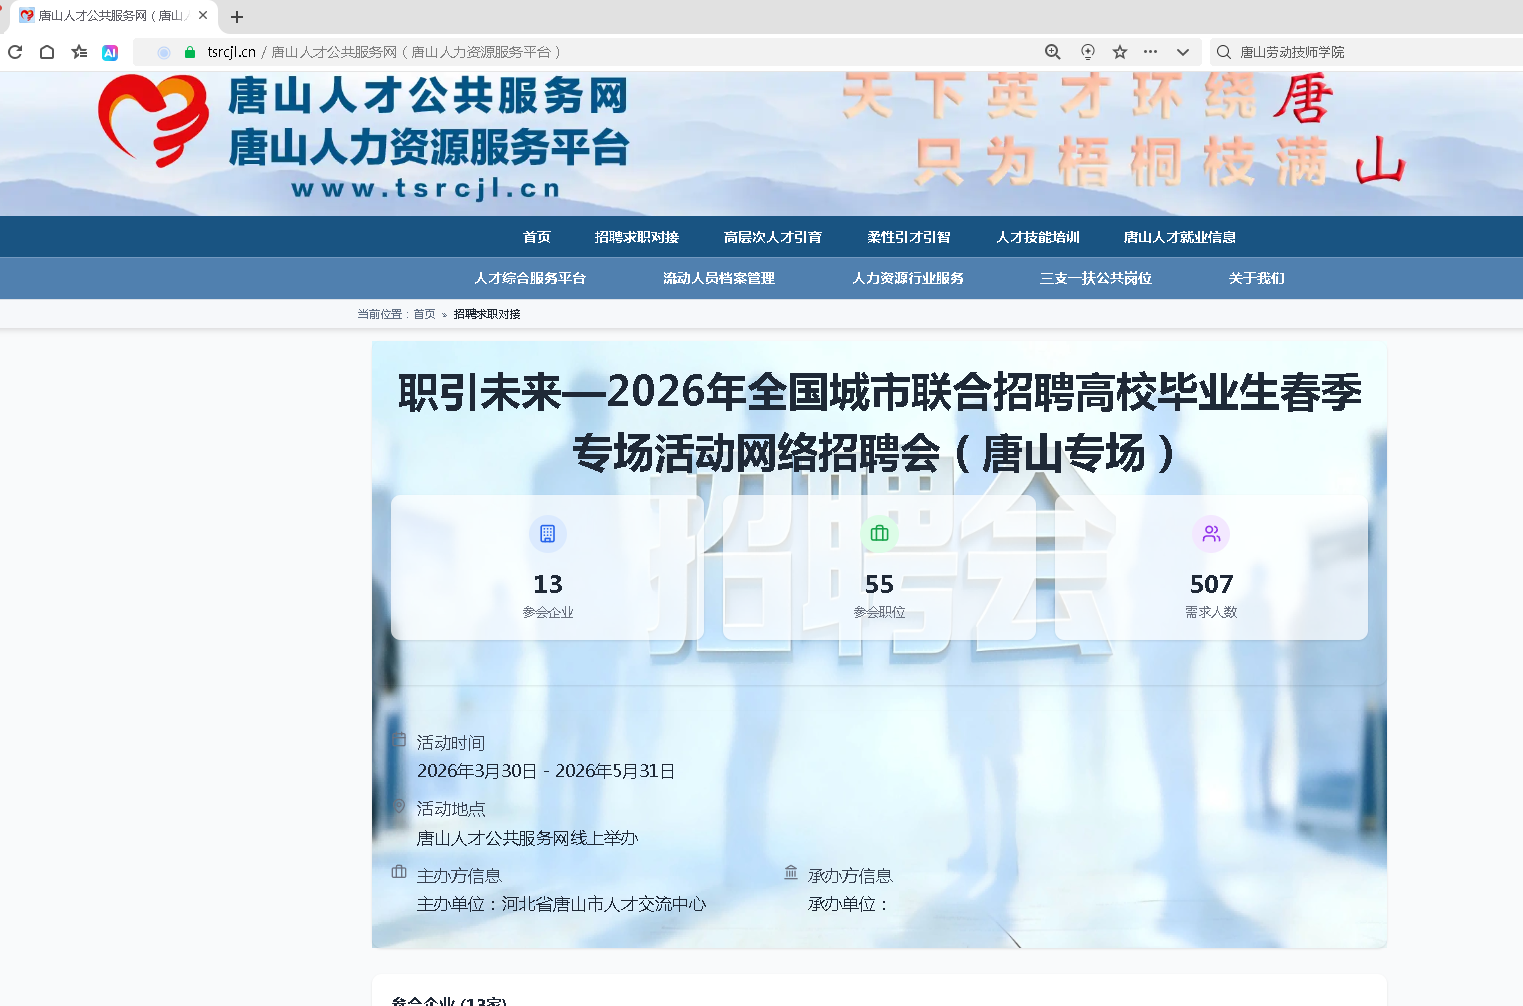The height and width of the screenshot is (1006, 1523).
Task: Open a new browser tab
Action: (237, 17)
